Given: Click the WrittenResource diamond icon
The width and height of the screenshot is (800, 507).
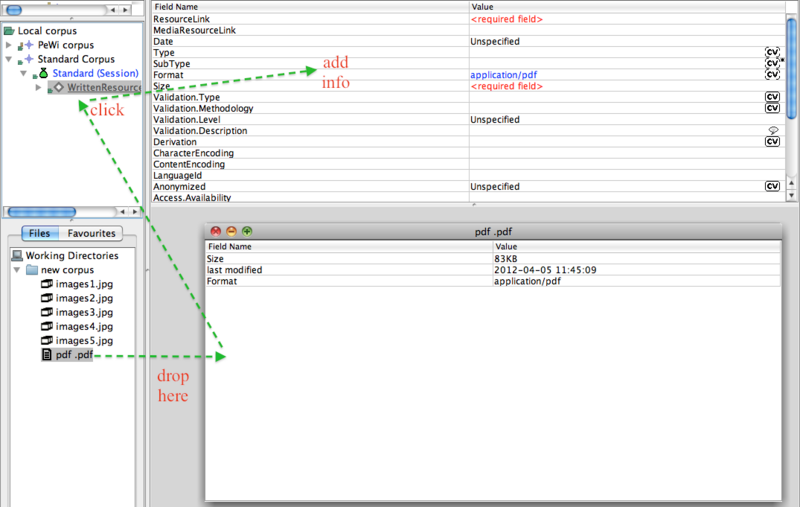Looking at the screenshot, I should coord(57,88).
